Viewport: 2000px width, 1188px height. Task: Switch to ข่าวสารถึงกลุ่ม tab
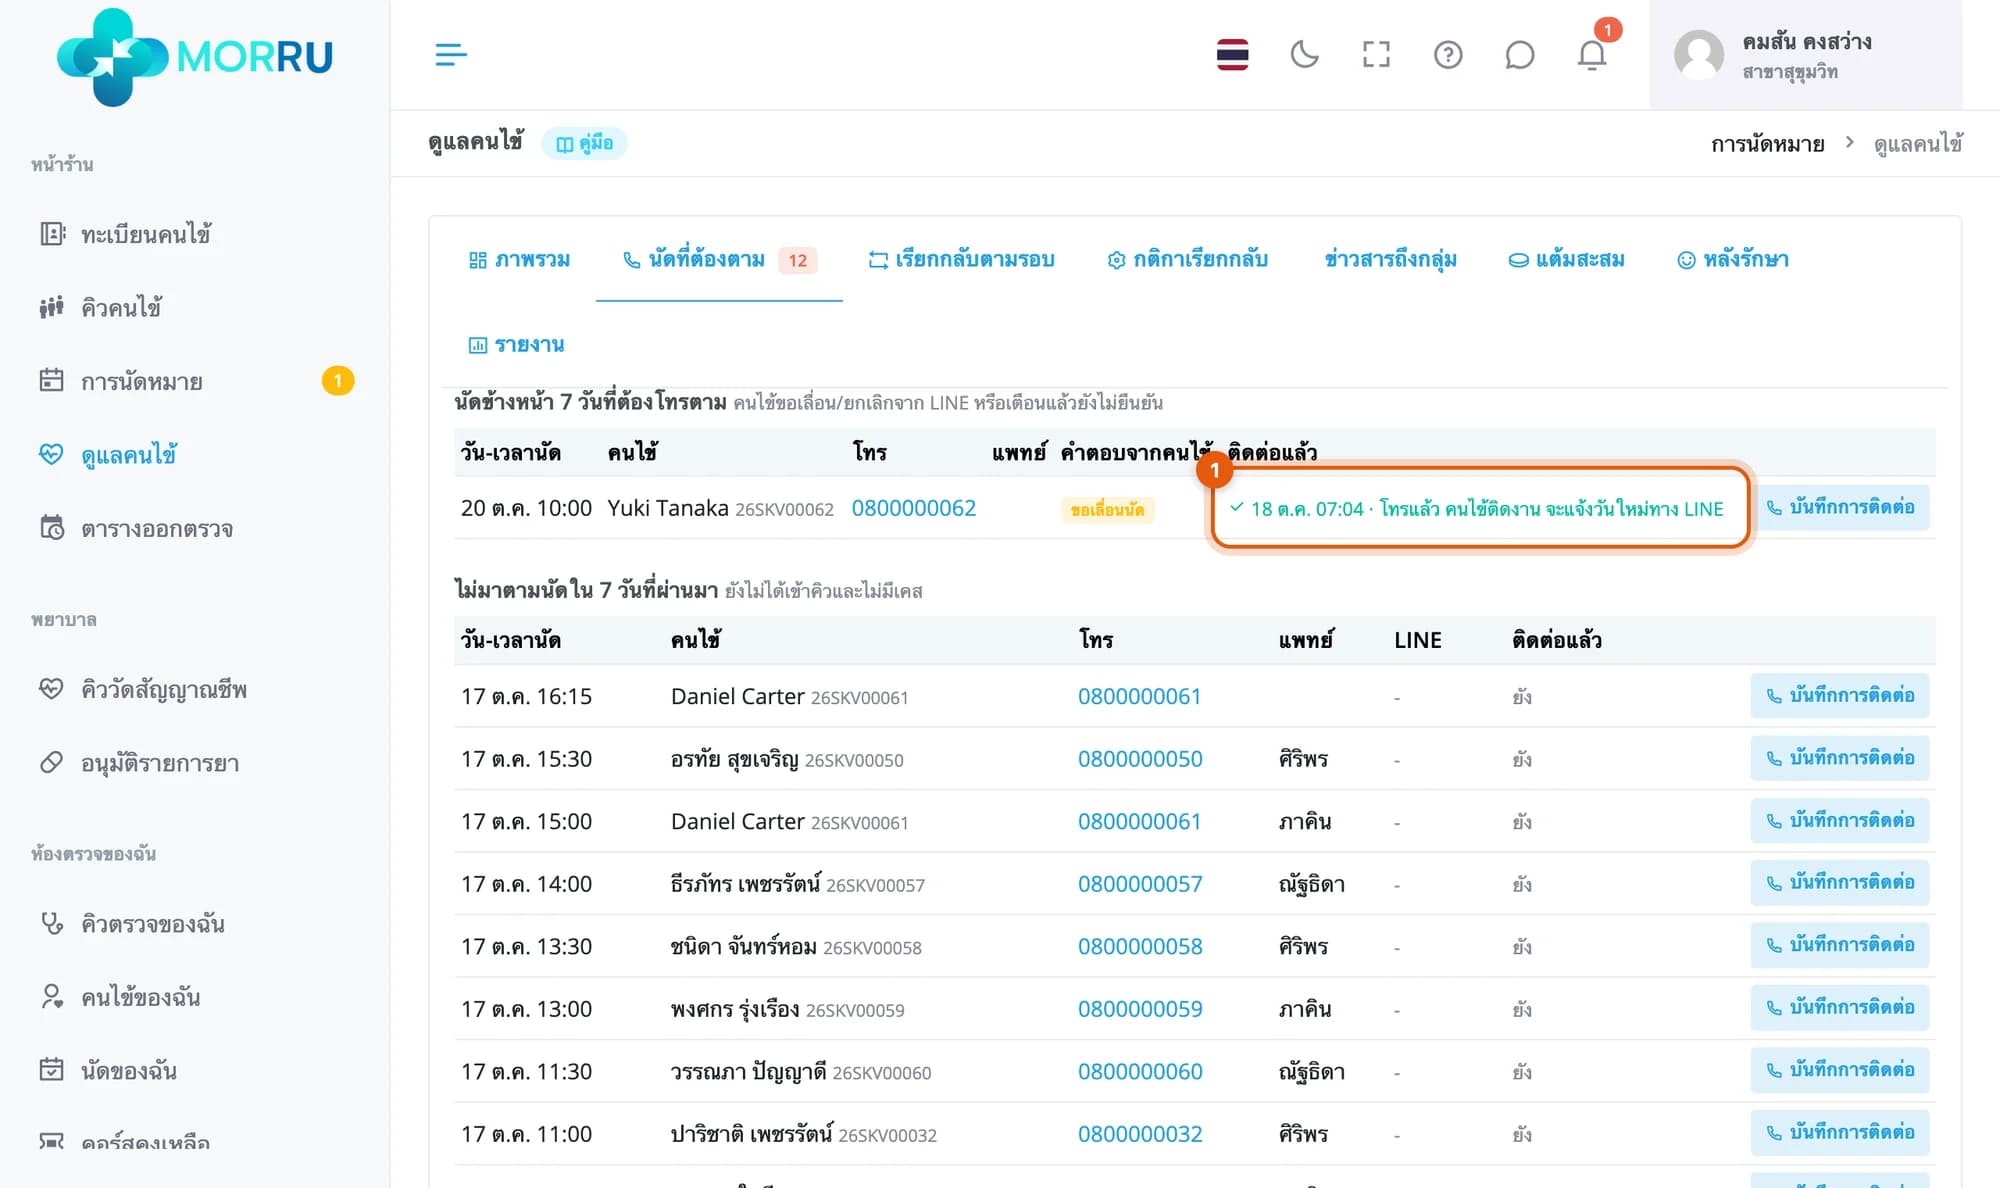tap(1390, 259)
